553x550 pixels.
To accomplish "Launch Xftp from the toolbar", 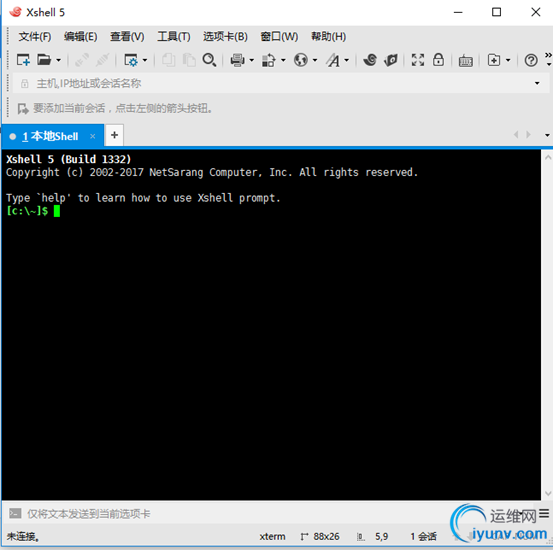I will pos(370,60).
